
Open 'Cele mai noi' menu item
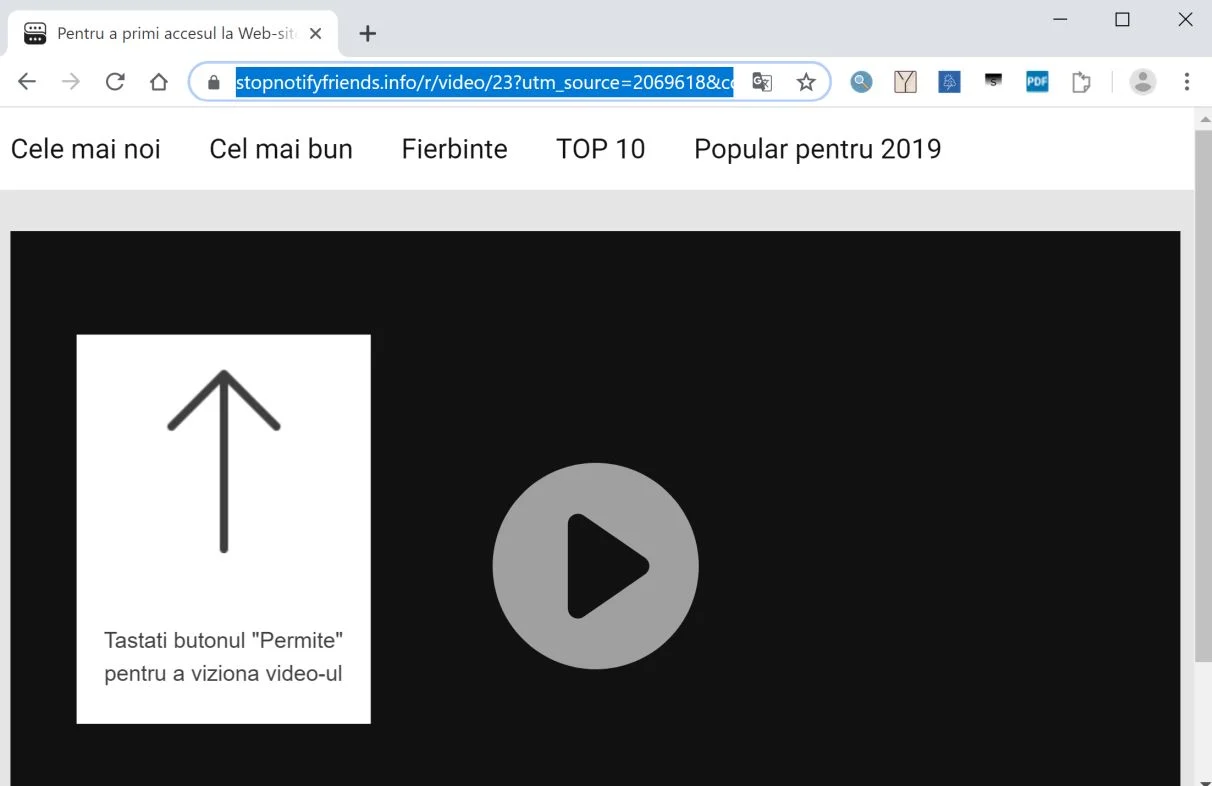[86, 149]
